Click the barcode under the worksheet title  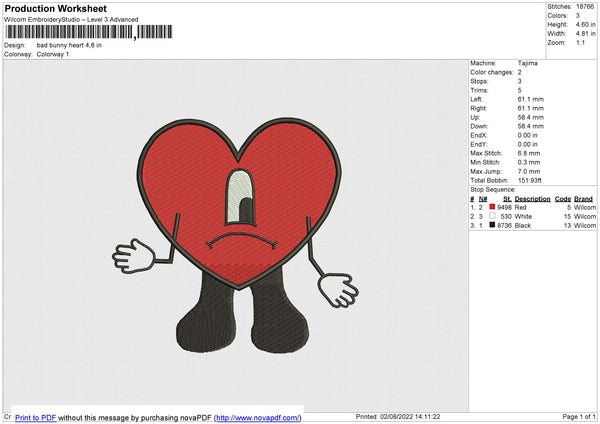click(x=89, y=32)
